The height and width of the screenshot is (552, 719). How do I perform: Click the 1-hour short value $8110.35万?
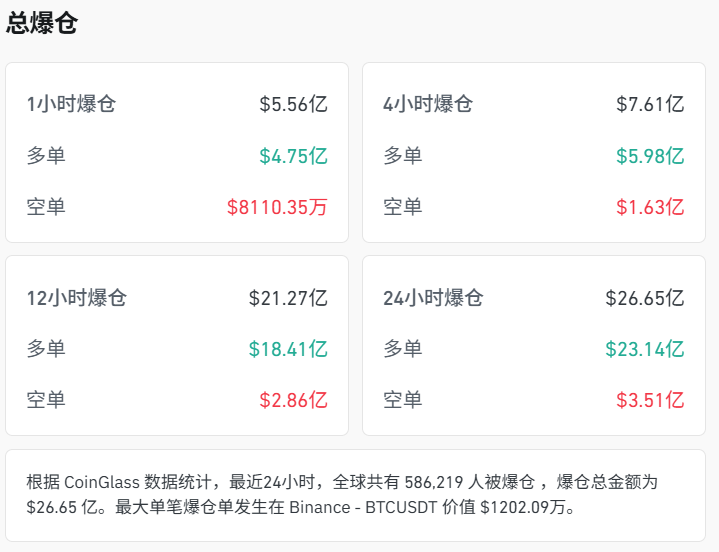(x=277, y=208)
